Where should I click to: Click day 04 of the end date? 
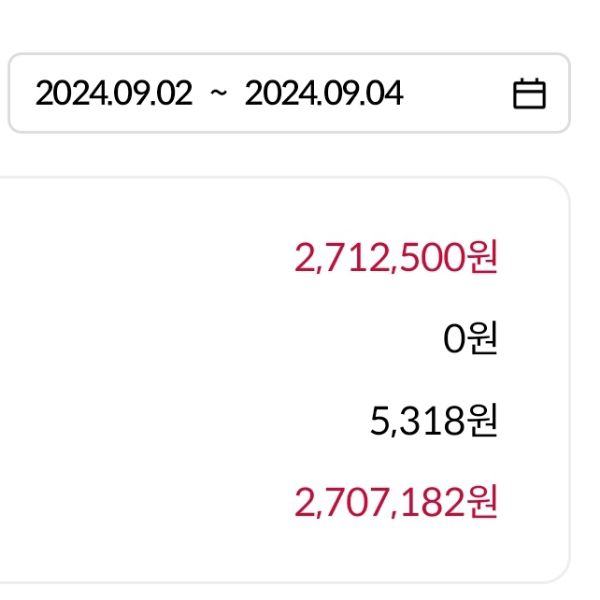click(385, 94)
